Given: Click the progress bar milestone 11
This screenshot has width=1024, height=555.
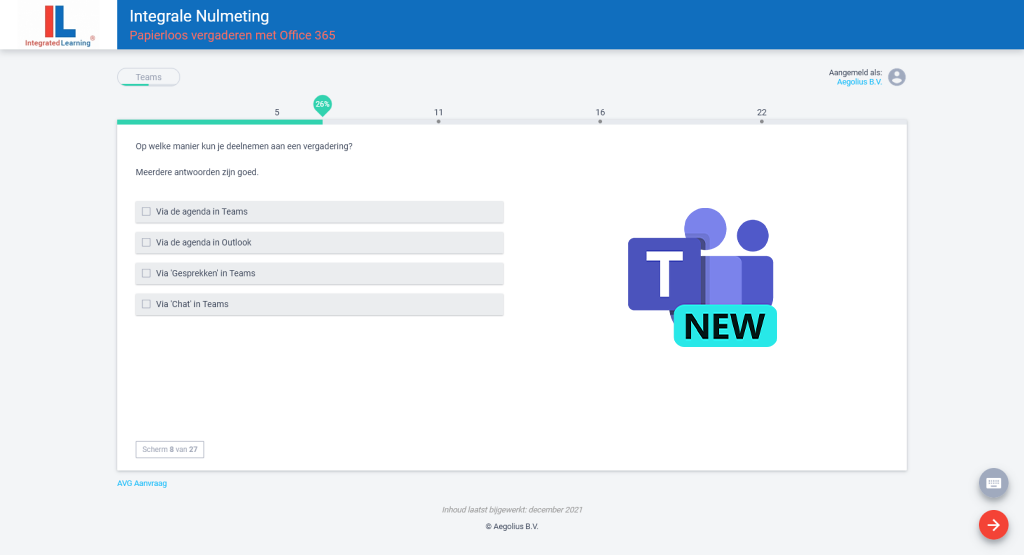Looking at the screenshot, I should pos(438,121).
